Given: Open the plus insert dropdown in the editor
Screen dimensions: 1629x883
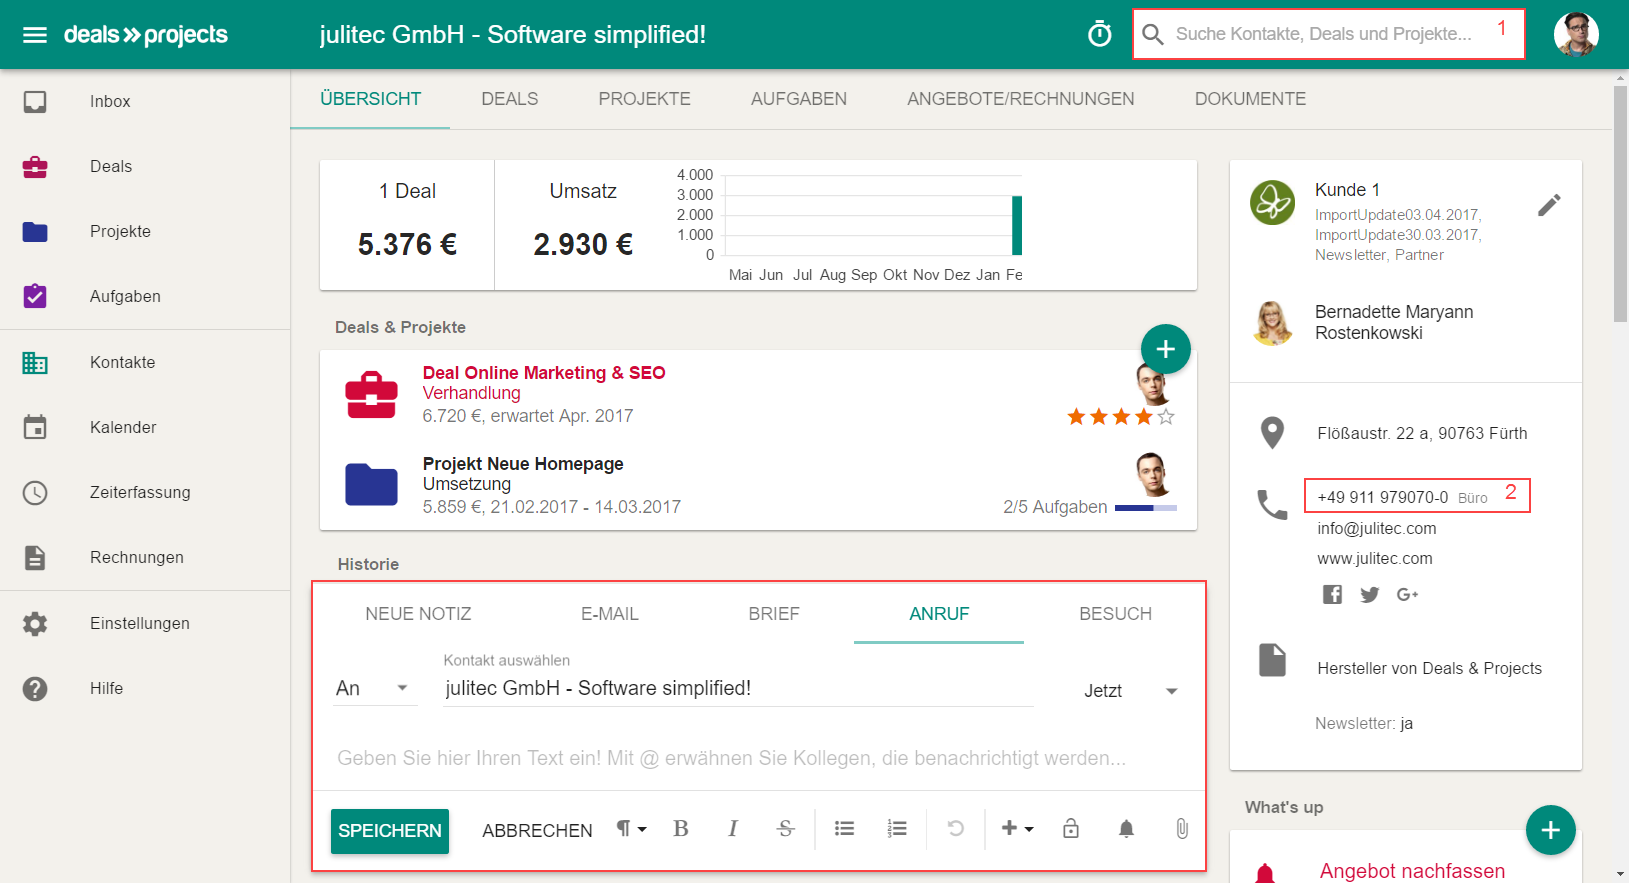Looking at the screenshot, I should coord(1017,828).
